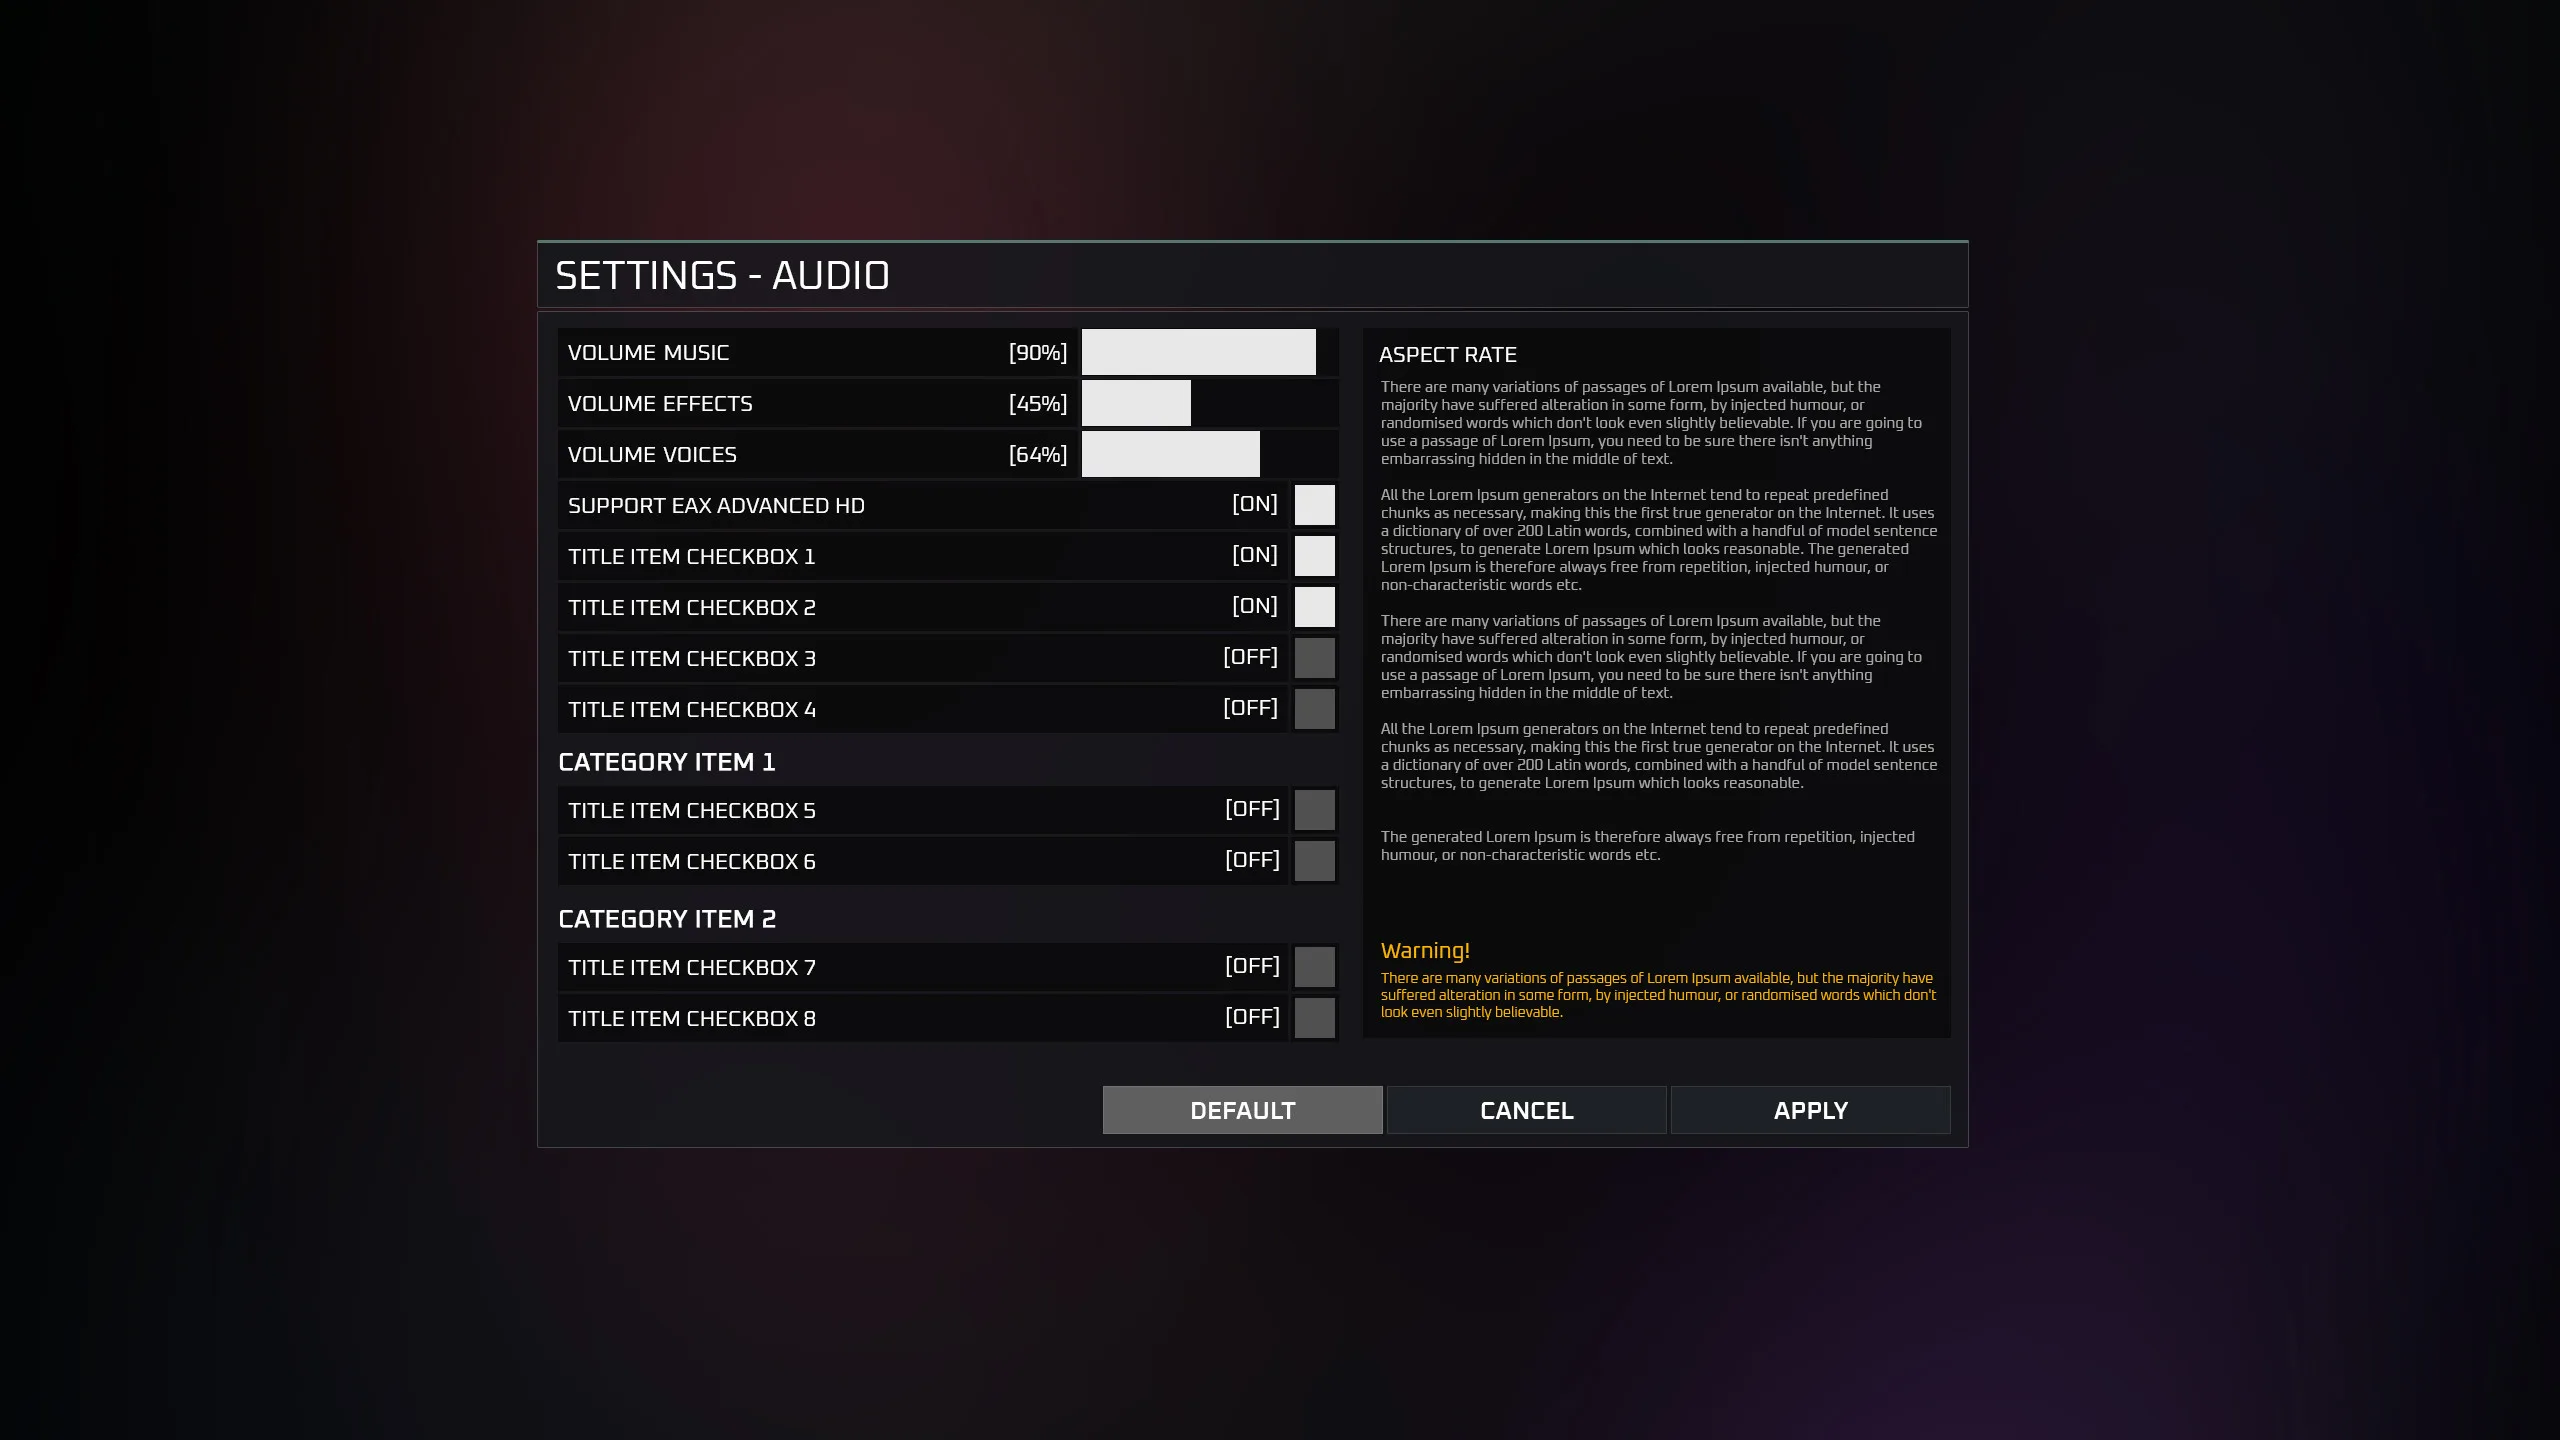Select the Volume Effects row label

click(x=660, y=404)
